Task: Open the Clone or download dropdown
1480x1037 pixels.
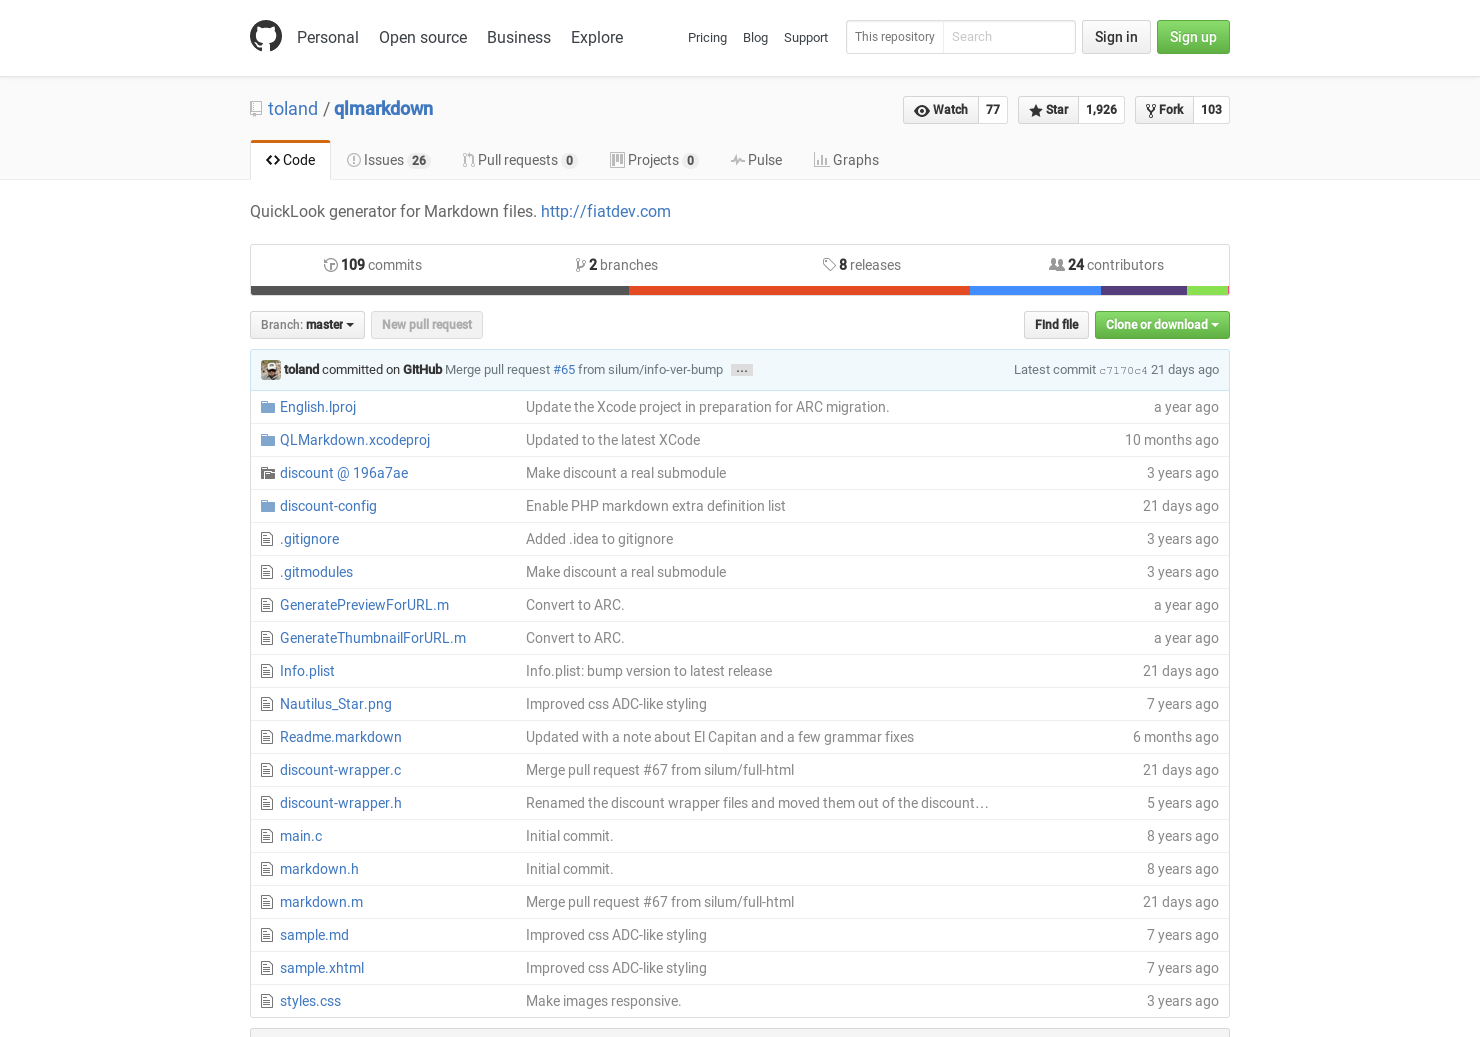Action: coord(1161,325)
